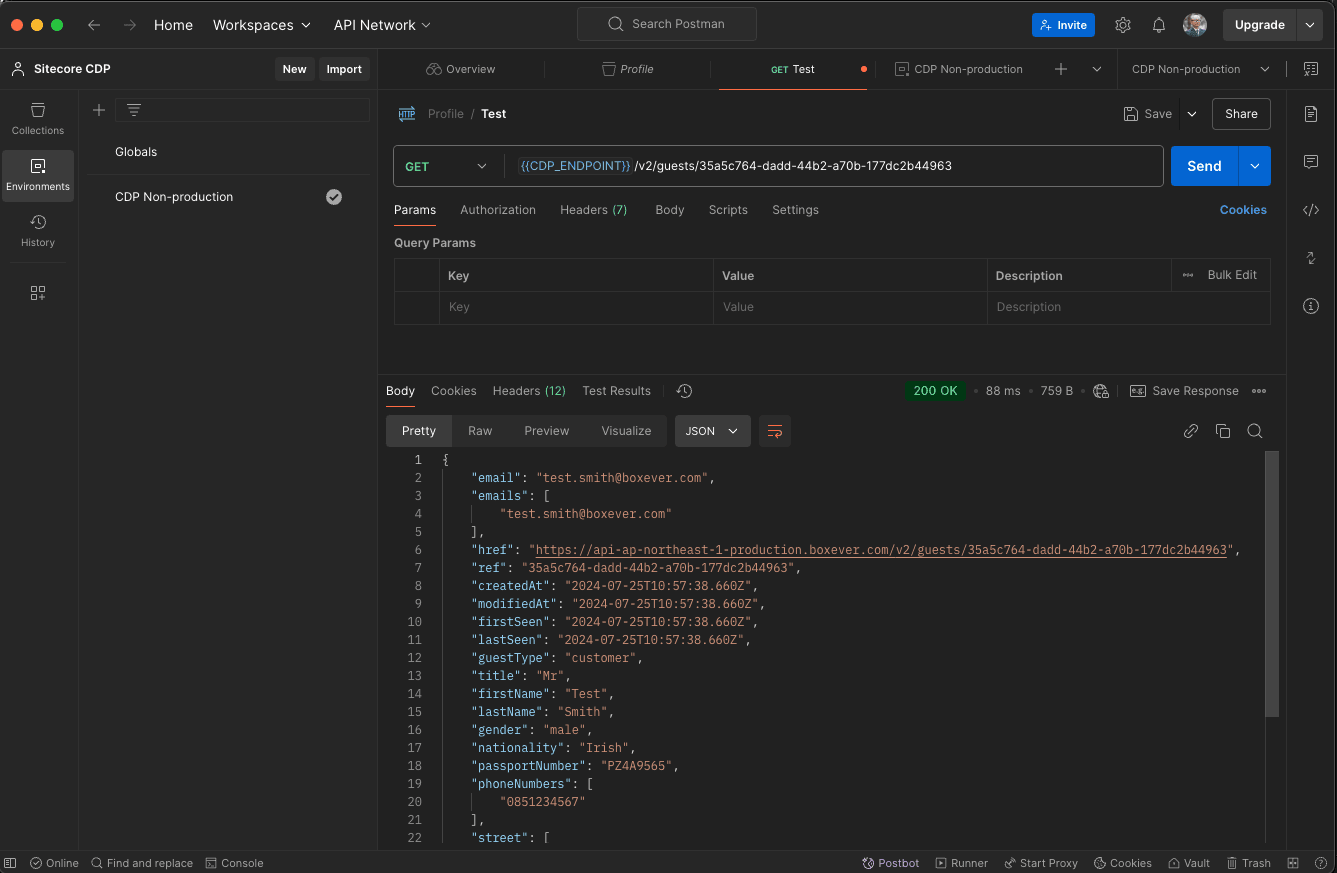The height and width of the screenshot is (873, 1337).
Task: Expand the JSON format dropdown
Action: tap(712, 431)
